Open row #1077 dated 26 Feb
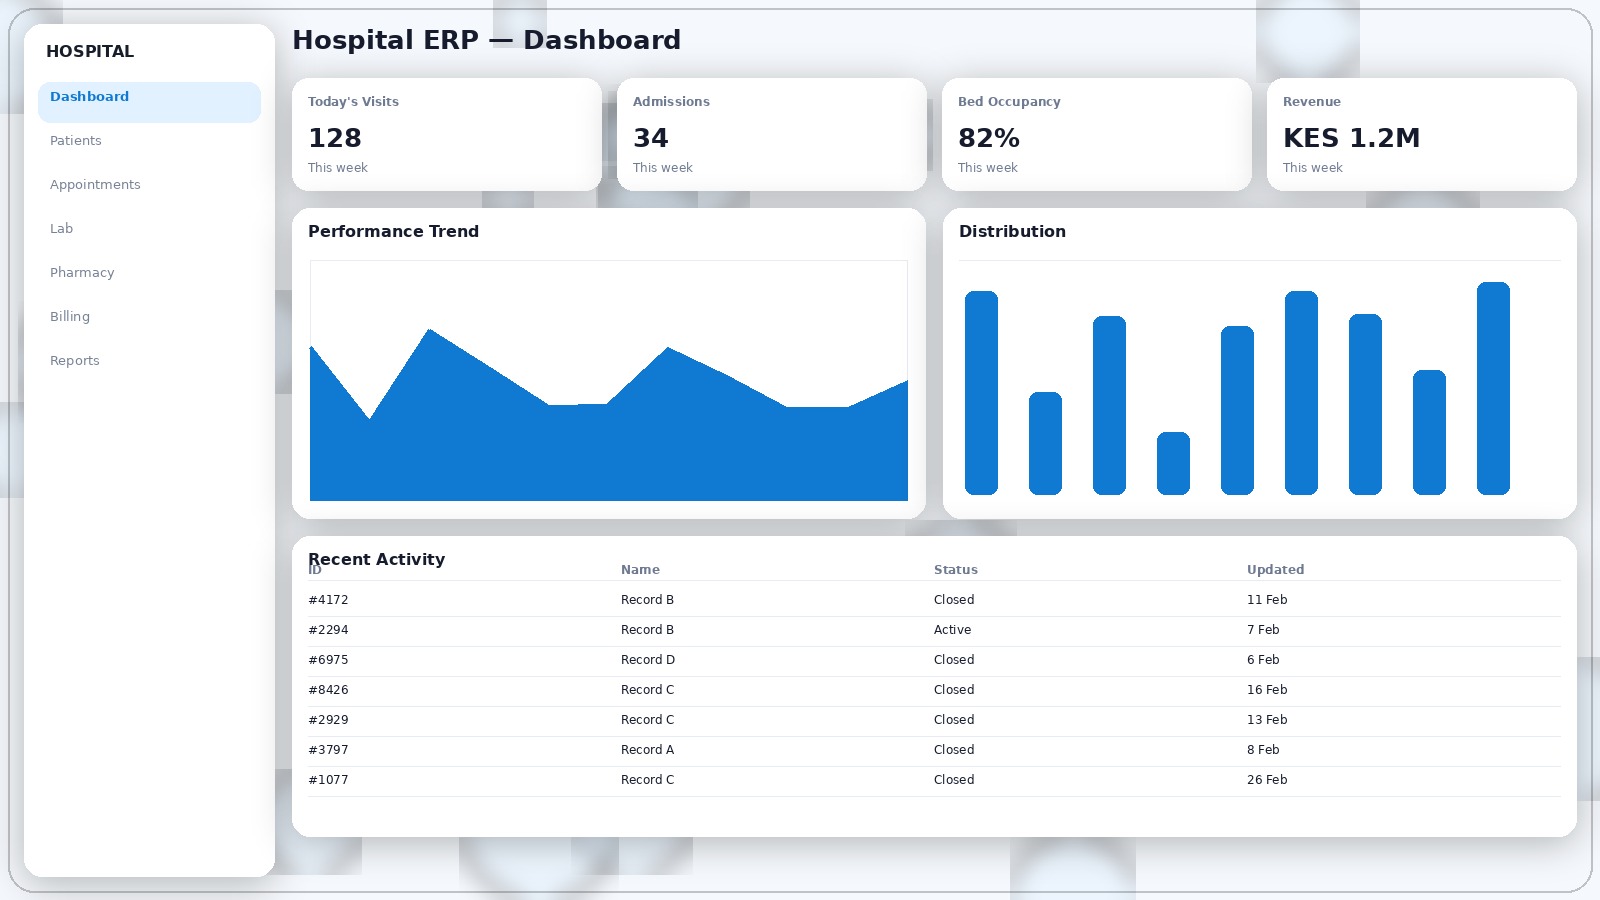 click(x=328, y=780)
